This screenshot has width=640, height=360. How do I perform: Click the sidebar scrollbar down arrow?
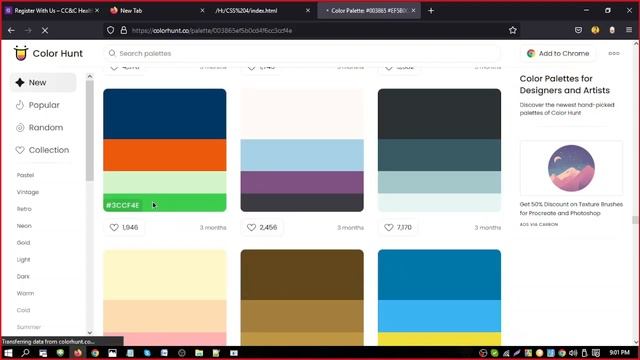[x=90, y=333]
